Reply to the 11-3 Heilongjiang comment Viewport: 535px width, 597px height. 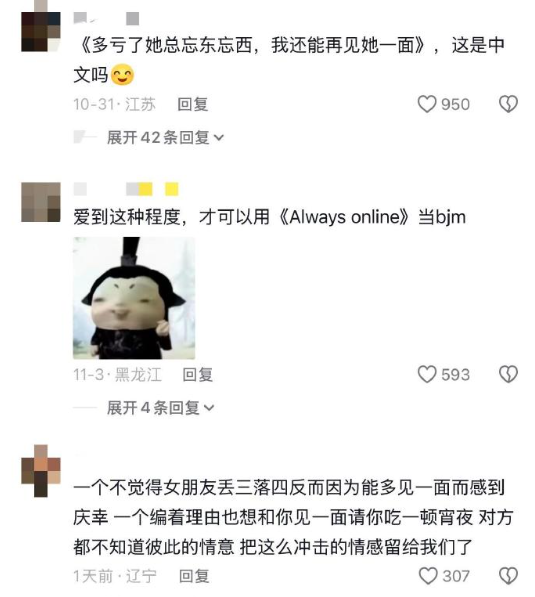click(x=197, y=375)
